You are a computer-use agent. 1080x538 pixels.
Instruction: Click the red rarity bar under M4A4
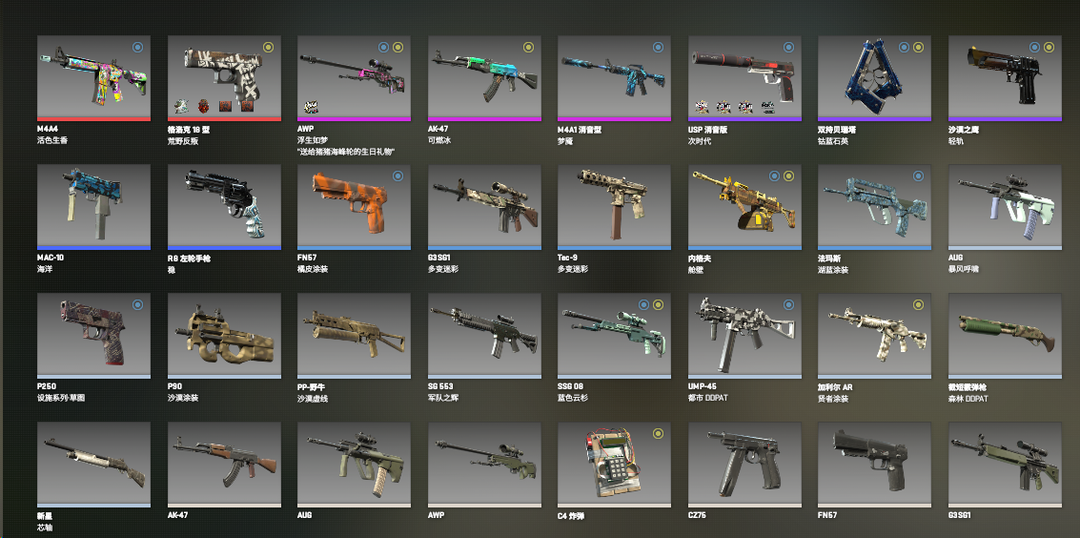[94, 119]
